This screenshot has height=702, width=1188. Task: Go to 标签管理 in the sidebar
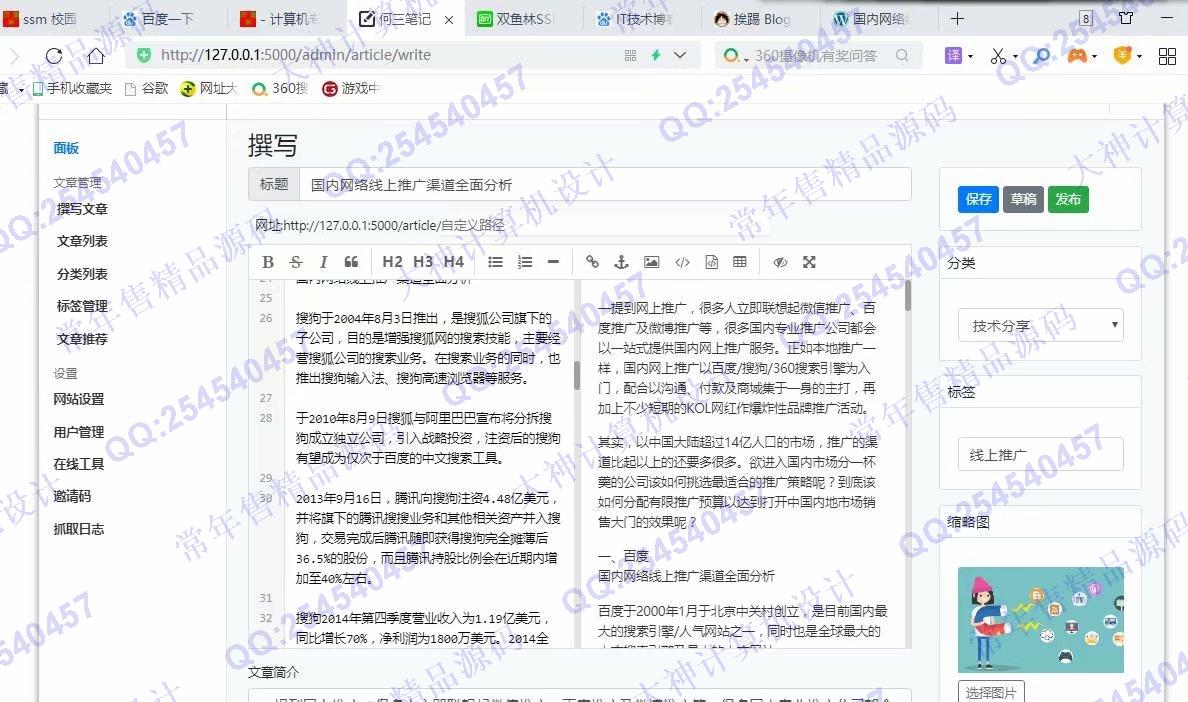(82, 307)
